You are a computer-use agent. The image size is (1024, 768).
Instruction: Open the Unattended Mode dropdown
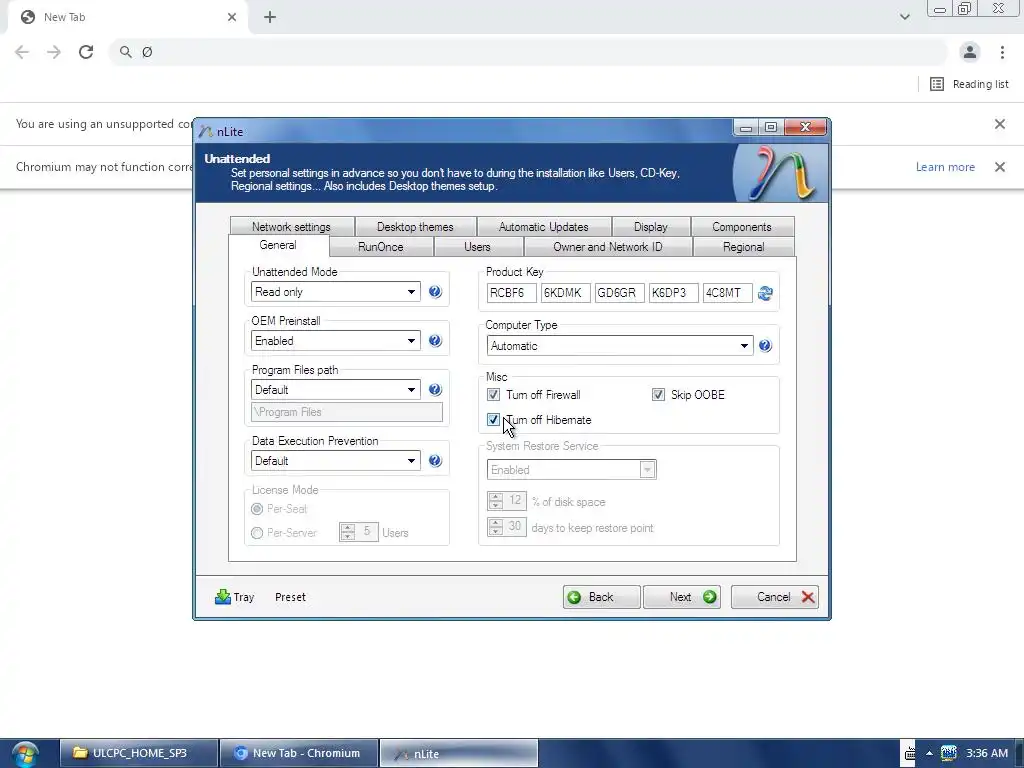pos(335,292)
